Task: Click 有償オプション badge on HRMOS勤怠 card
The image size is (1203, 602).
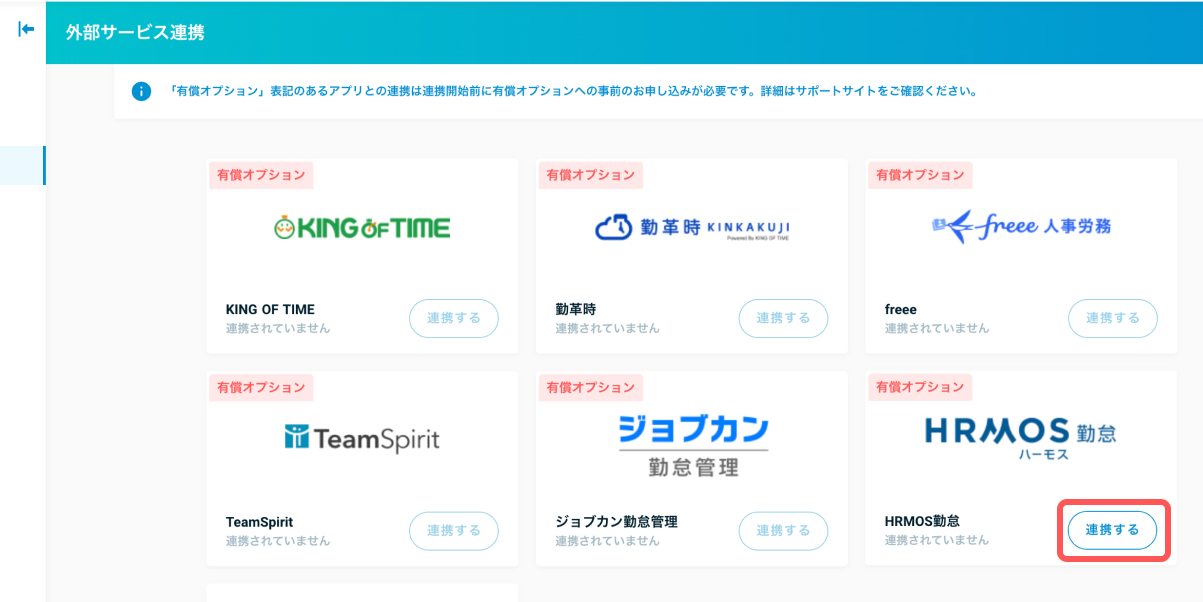Action: click(x=920, y=387)
